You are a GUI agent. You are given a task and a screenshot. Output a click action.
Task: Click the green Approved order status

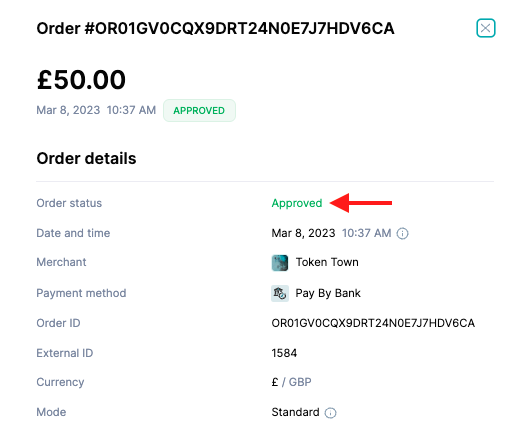click(x=297, y=203)
